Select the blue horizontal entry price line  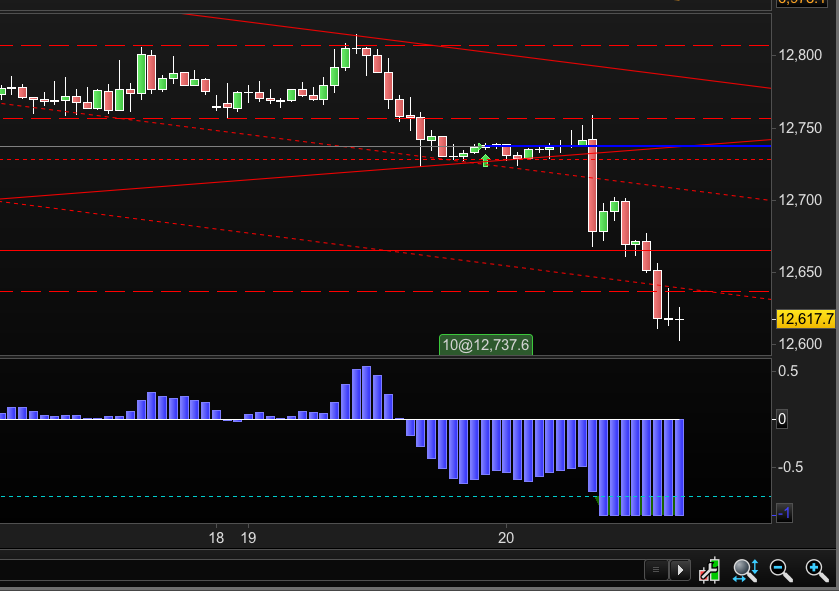(x=626, y=145)
